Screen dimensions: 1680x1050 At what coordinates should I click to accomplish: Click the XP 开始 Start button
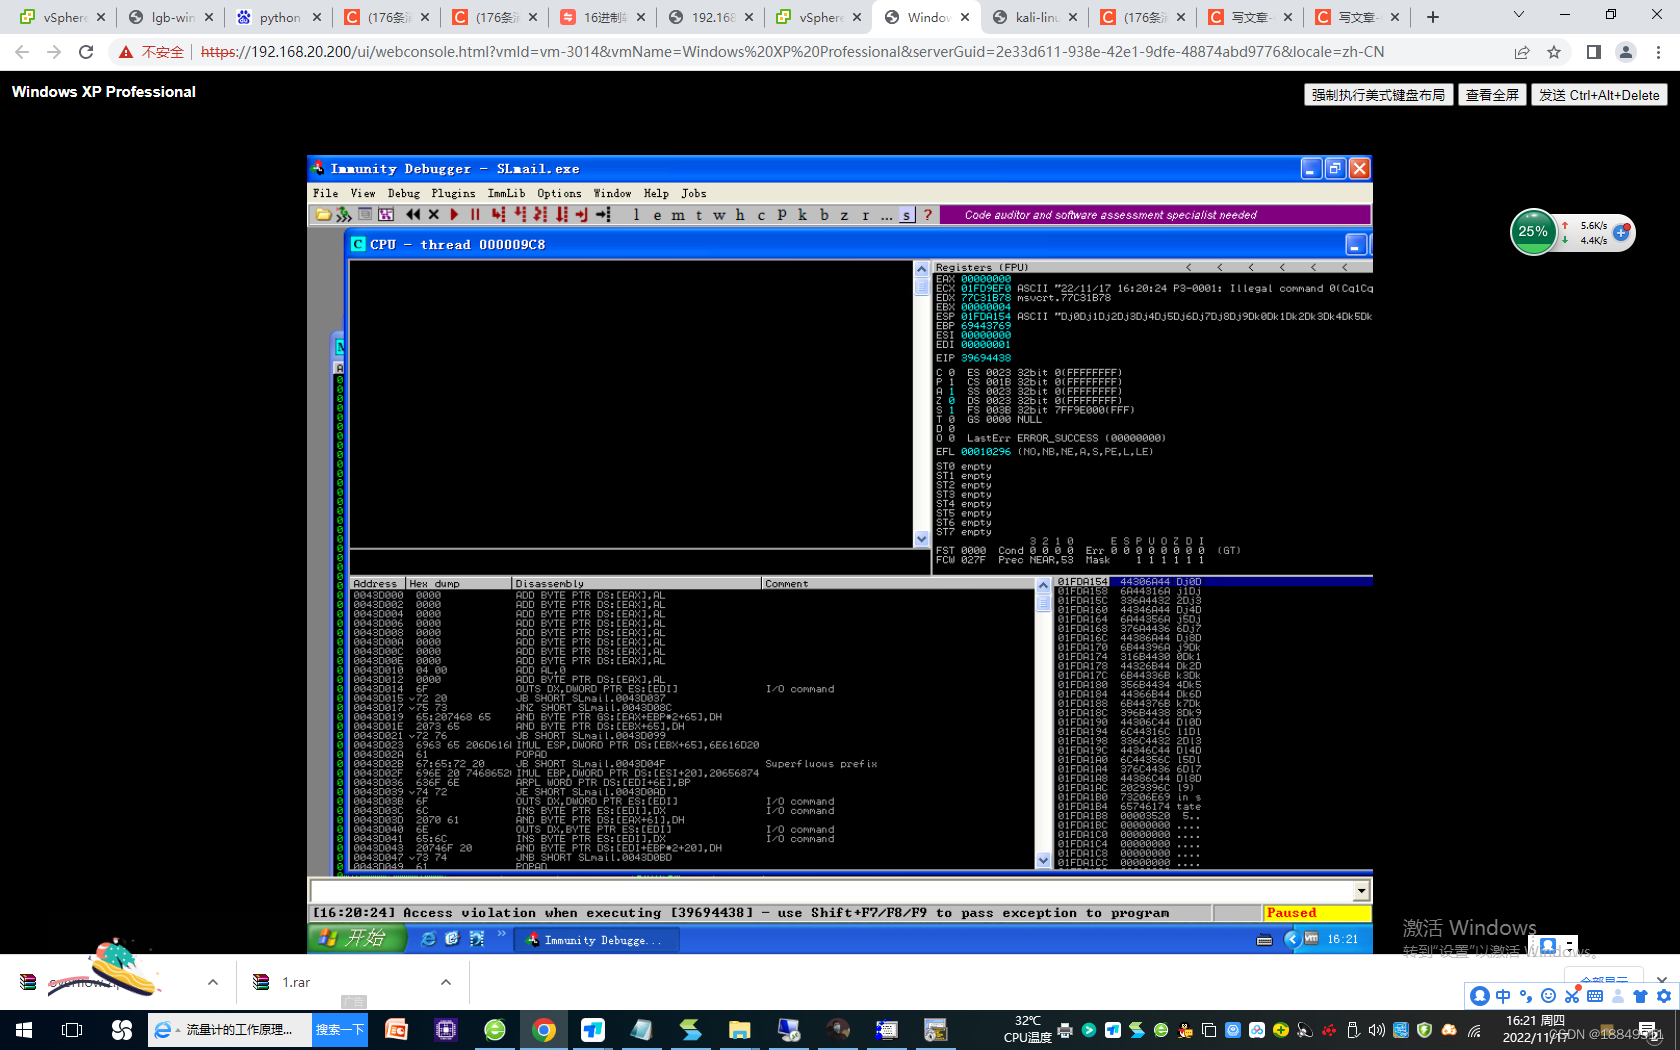[356, 938]
